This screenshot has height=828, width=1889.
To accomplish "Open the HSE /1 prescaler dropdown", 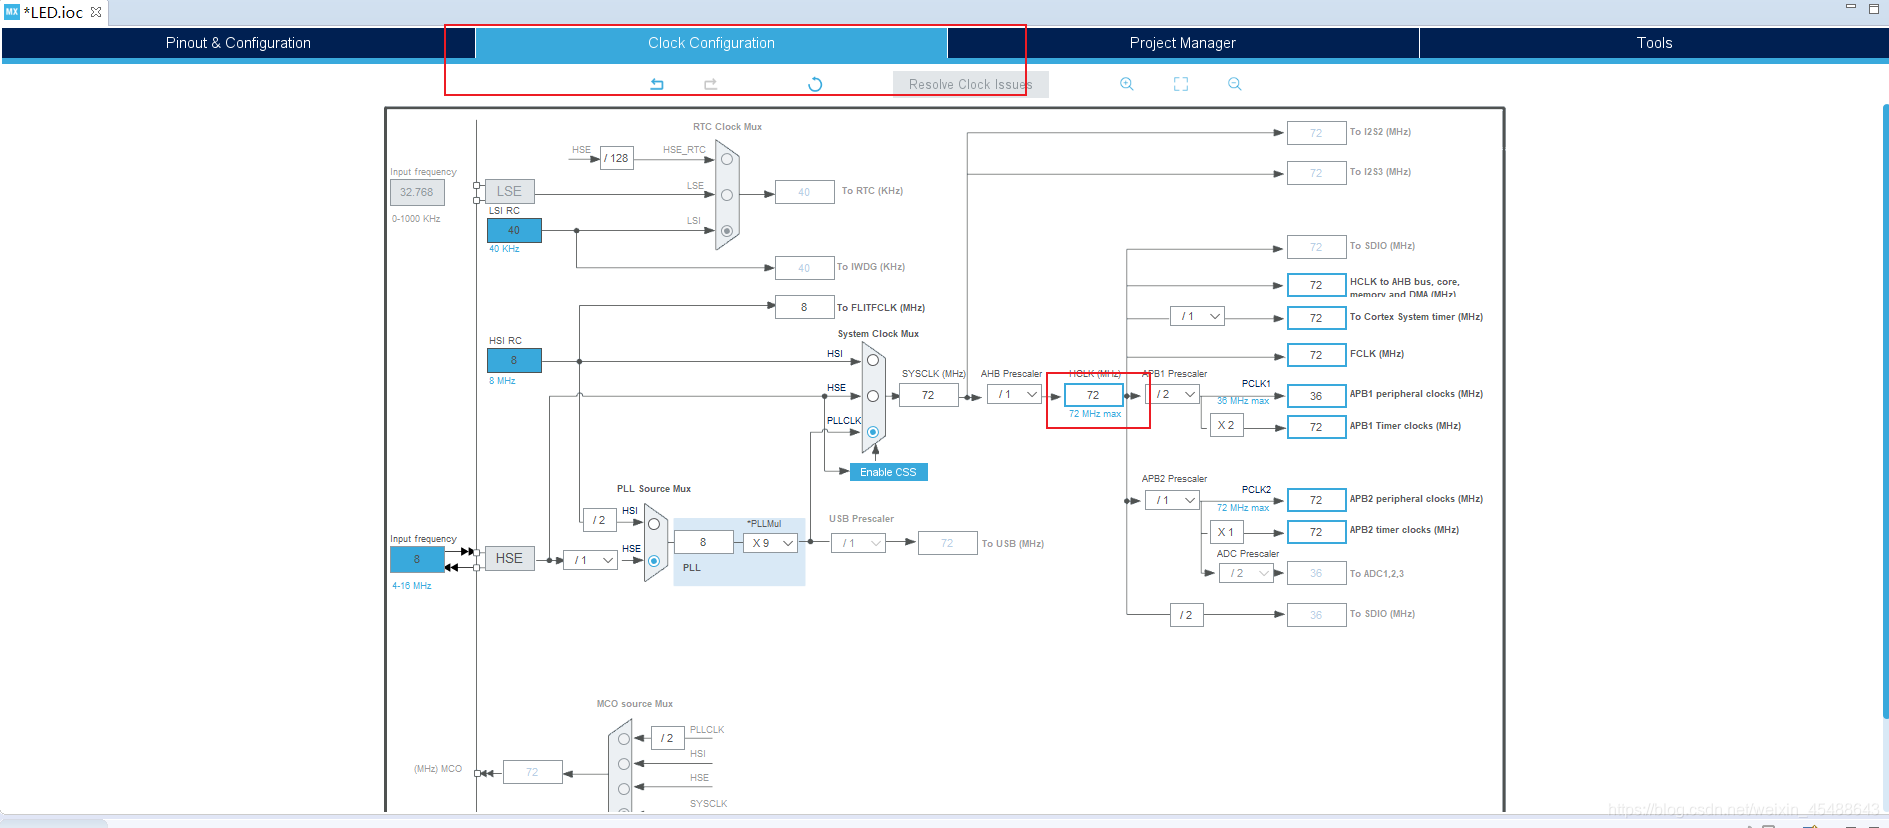I will [590, 560].
